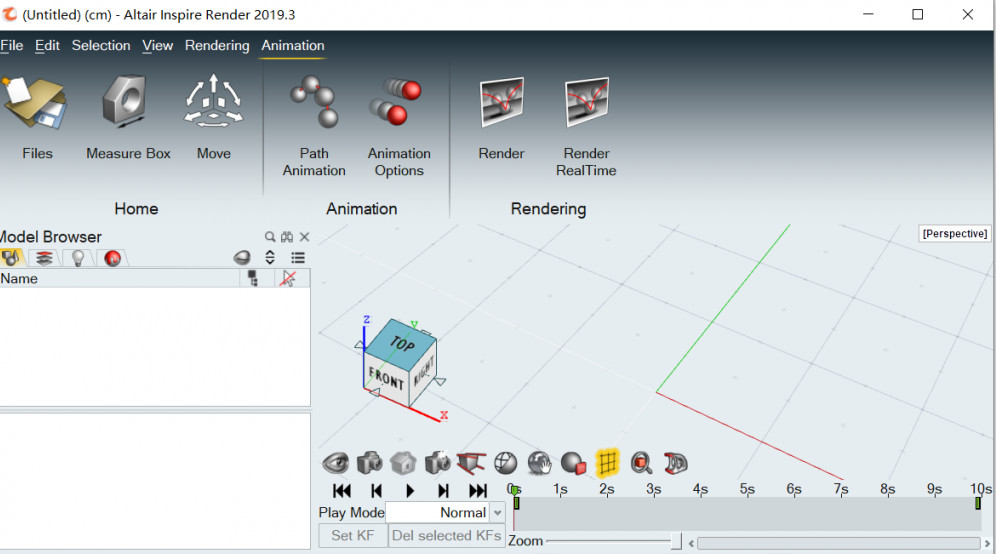Click the RIGHT face of the view cube

click(423, 372)
